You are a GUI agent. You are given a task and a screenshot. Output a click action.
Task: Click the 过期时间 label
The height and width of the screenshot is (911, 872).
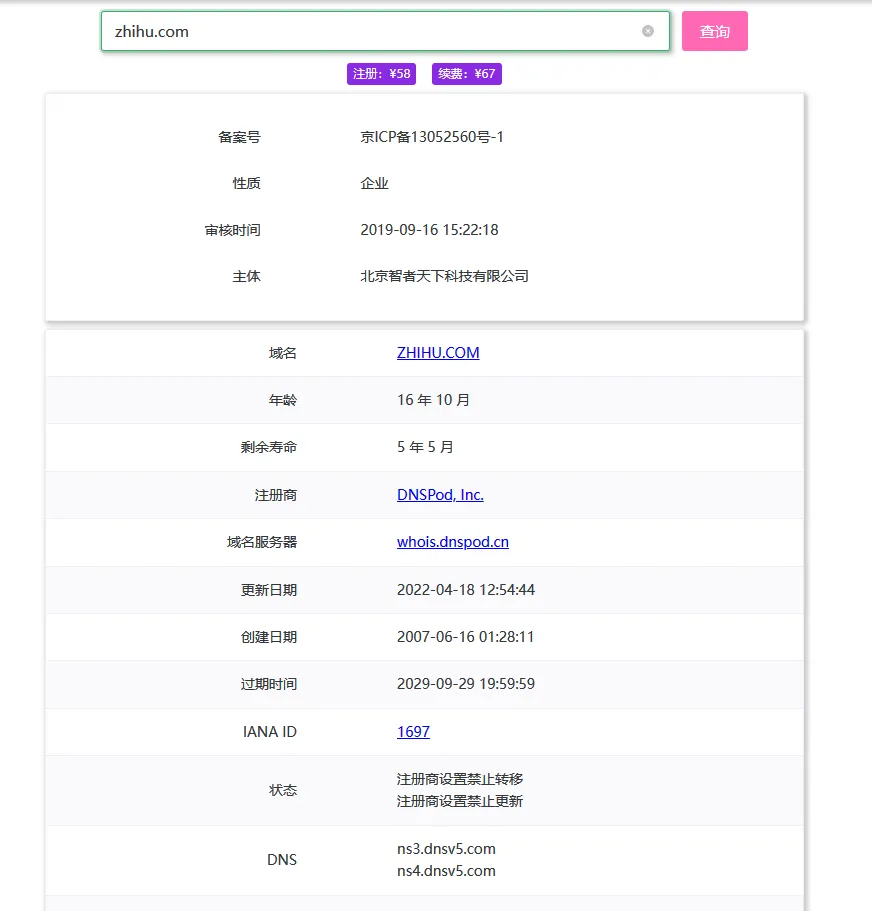(268, 684)
